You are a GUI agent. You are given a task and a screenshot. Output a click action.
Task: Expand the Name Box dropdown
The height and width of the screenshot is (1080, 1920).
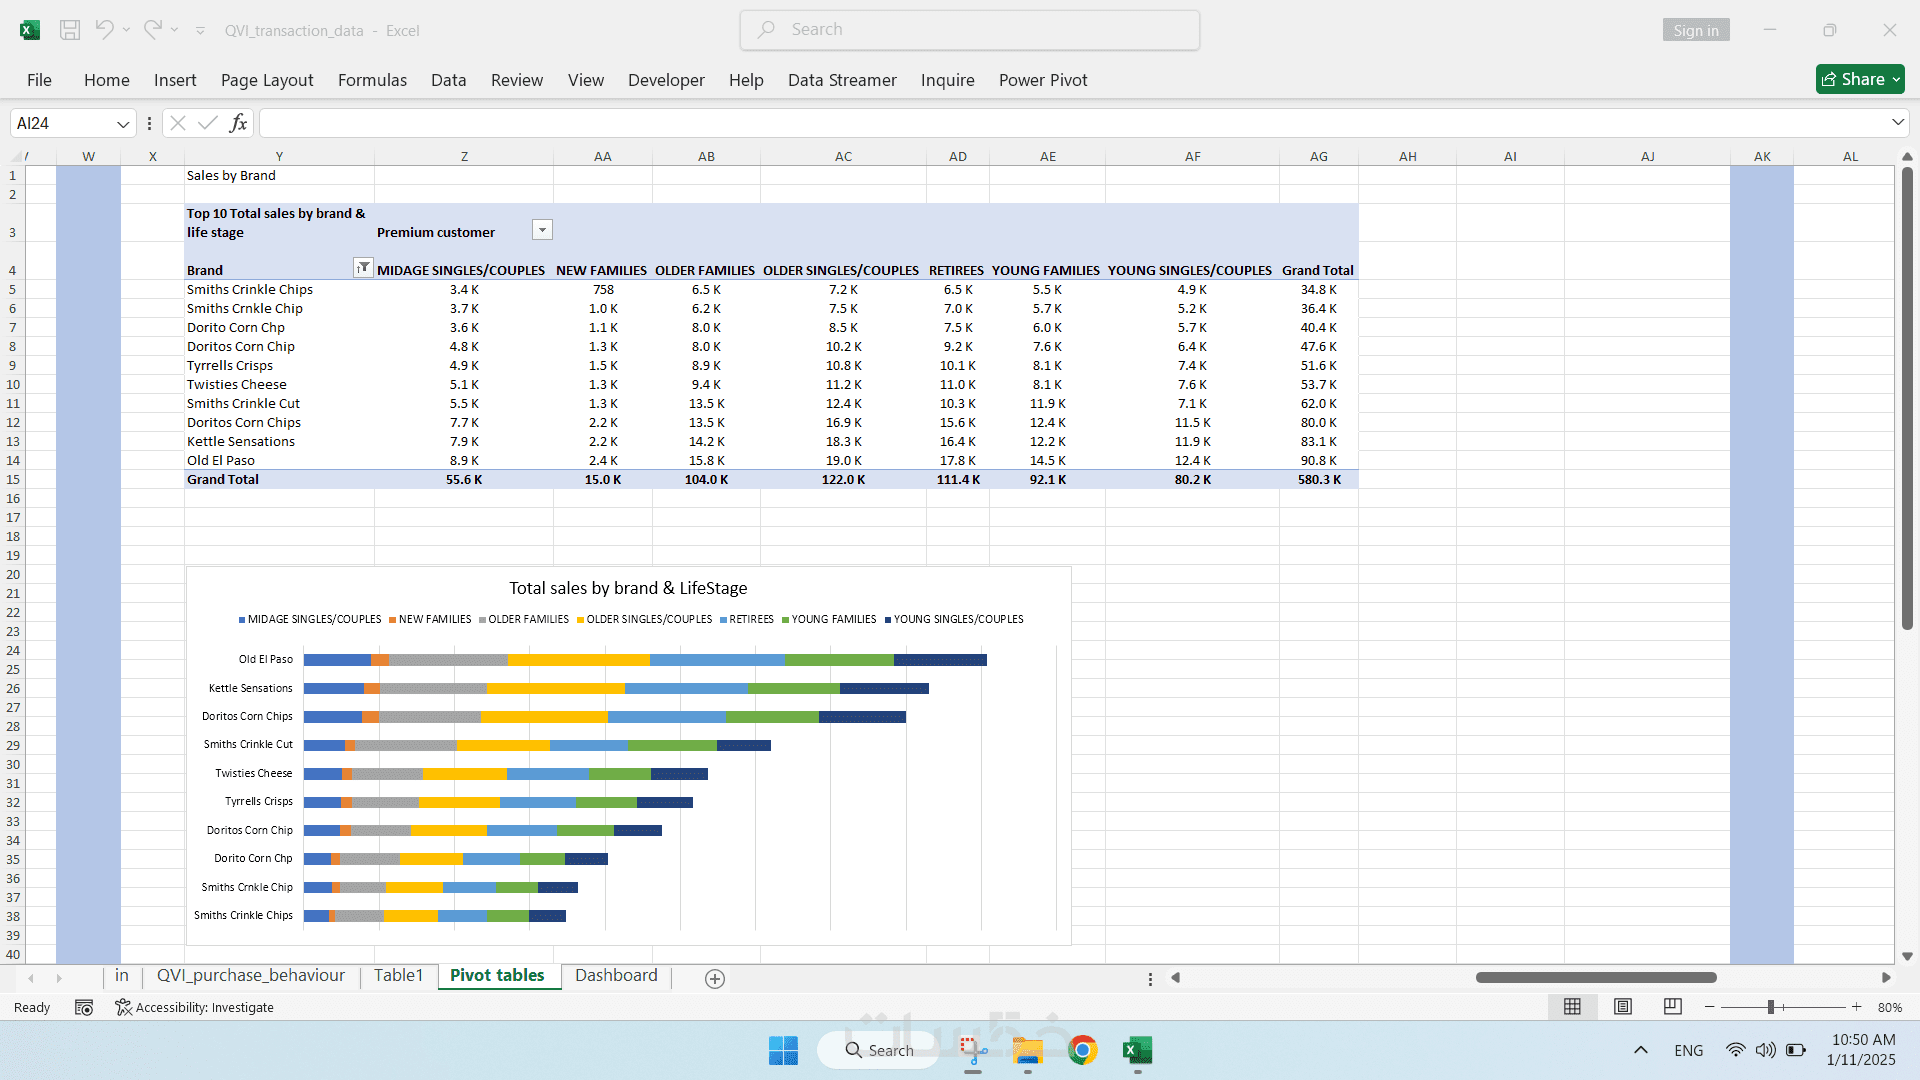[123, 124]
